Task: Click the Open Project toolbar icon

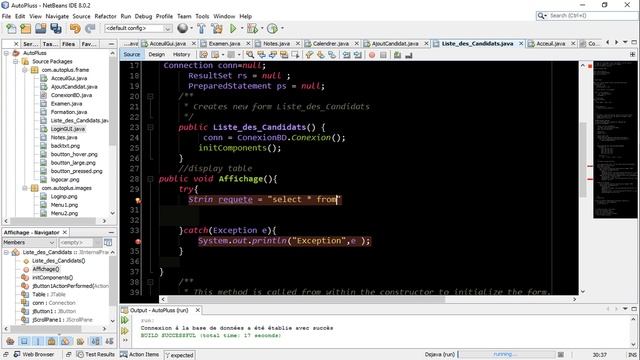Action: click(41, 29)
